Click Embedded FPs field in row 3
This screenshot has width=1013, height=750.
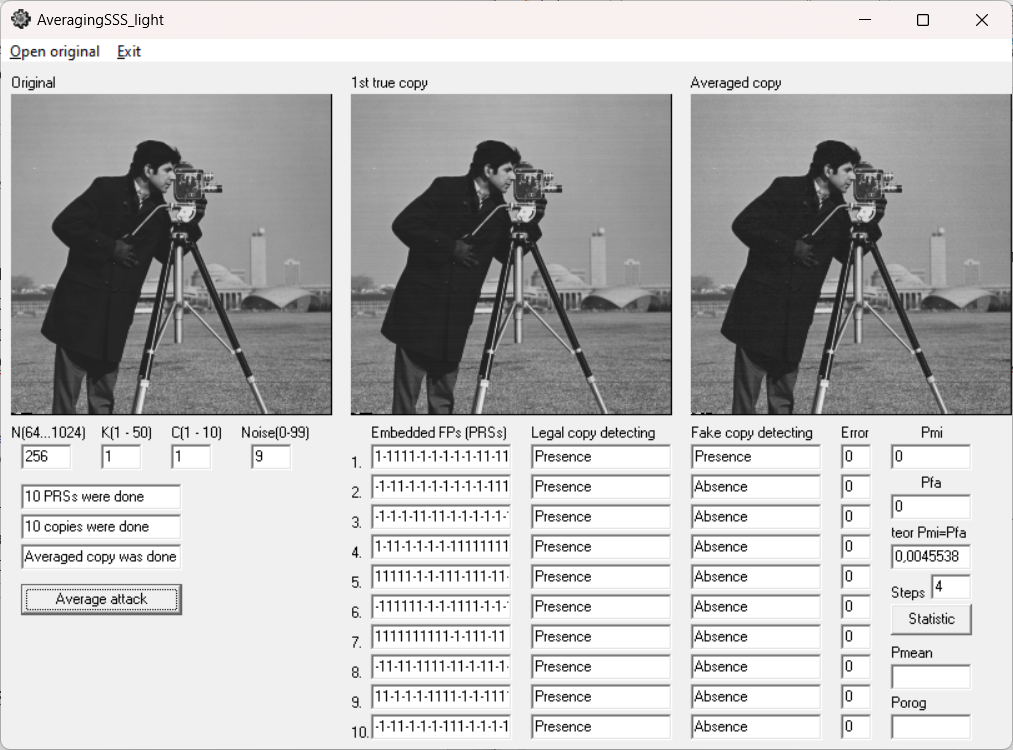tap(441, 517)
